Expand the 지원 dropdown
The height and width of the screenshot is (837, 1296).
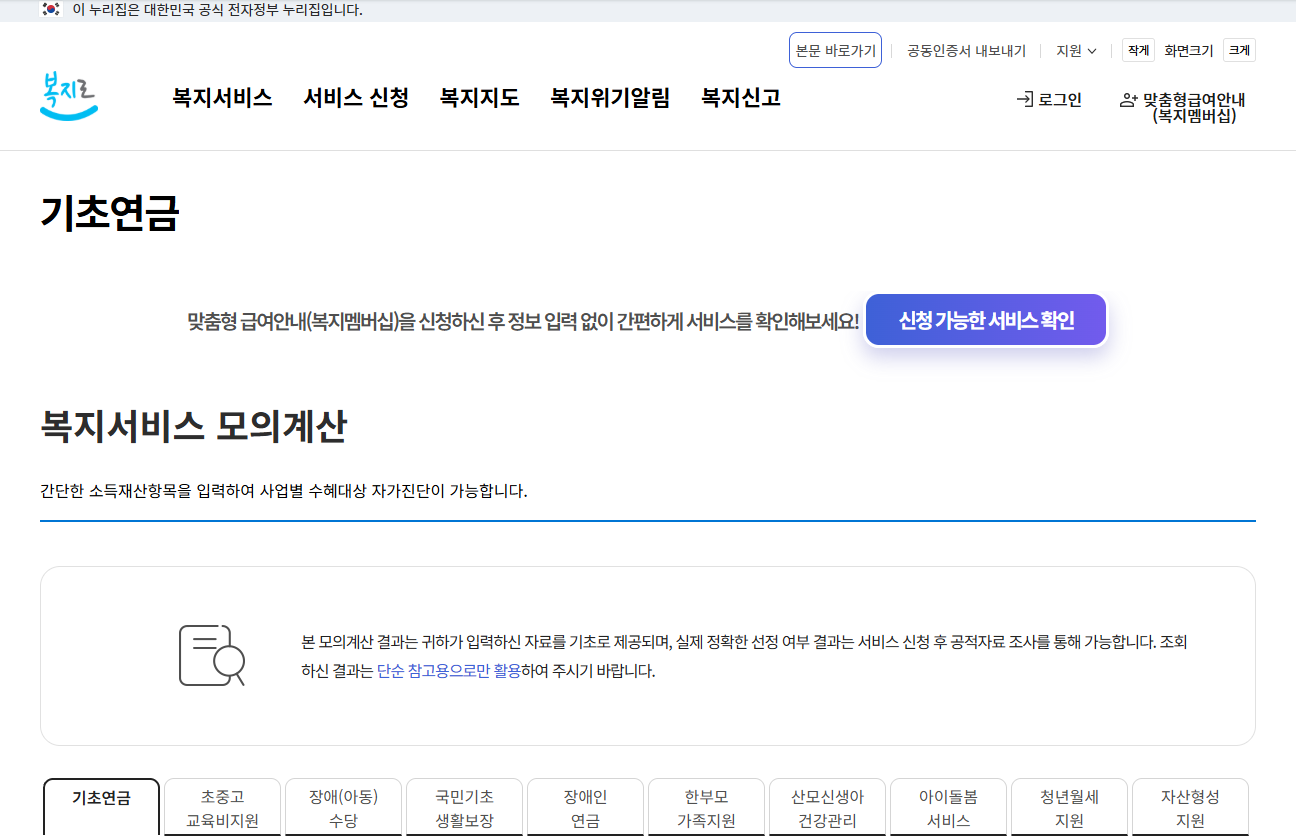(x=1076, y=50)
